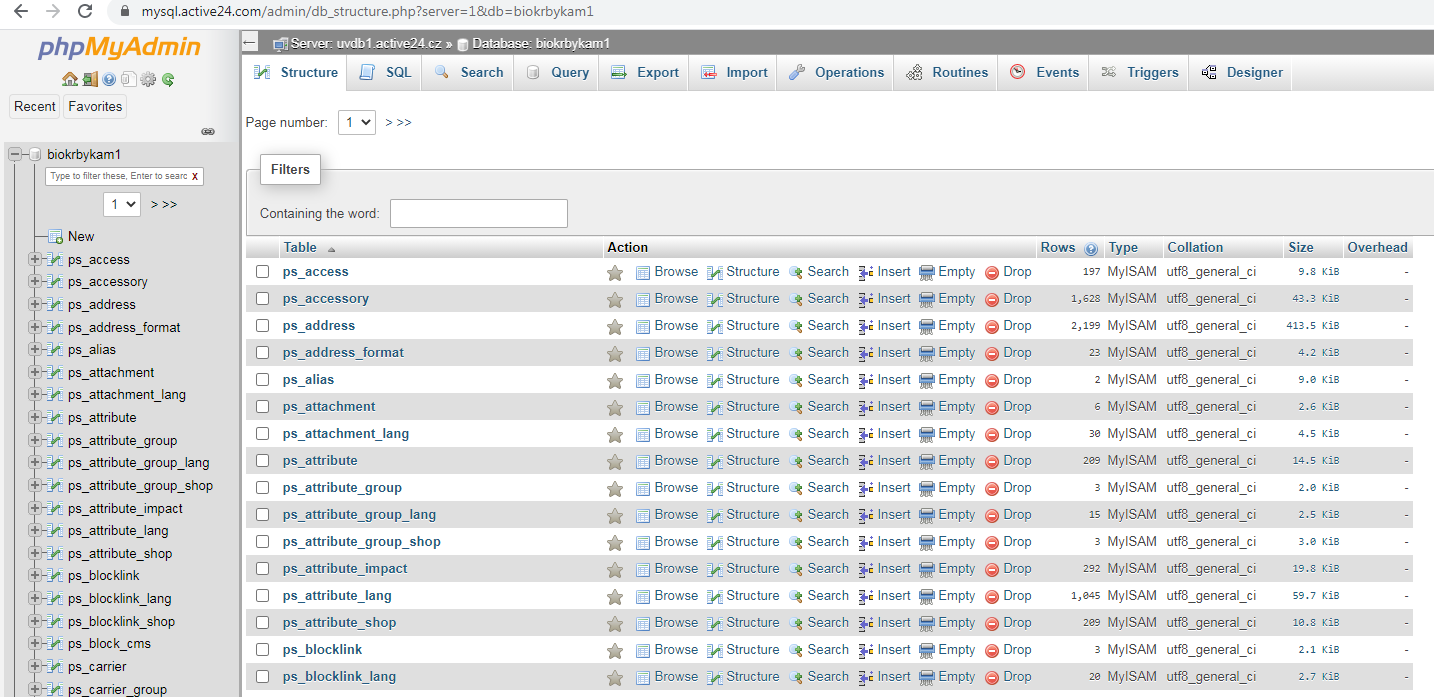Open navigation panel settings gear icon

148,79
